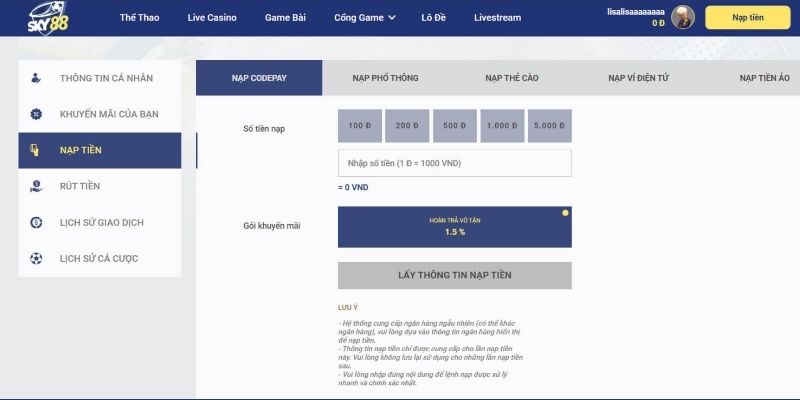
Task: Choose the 100 Đ amount
Action: tap(360, 126)
